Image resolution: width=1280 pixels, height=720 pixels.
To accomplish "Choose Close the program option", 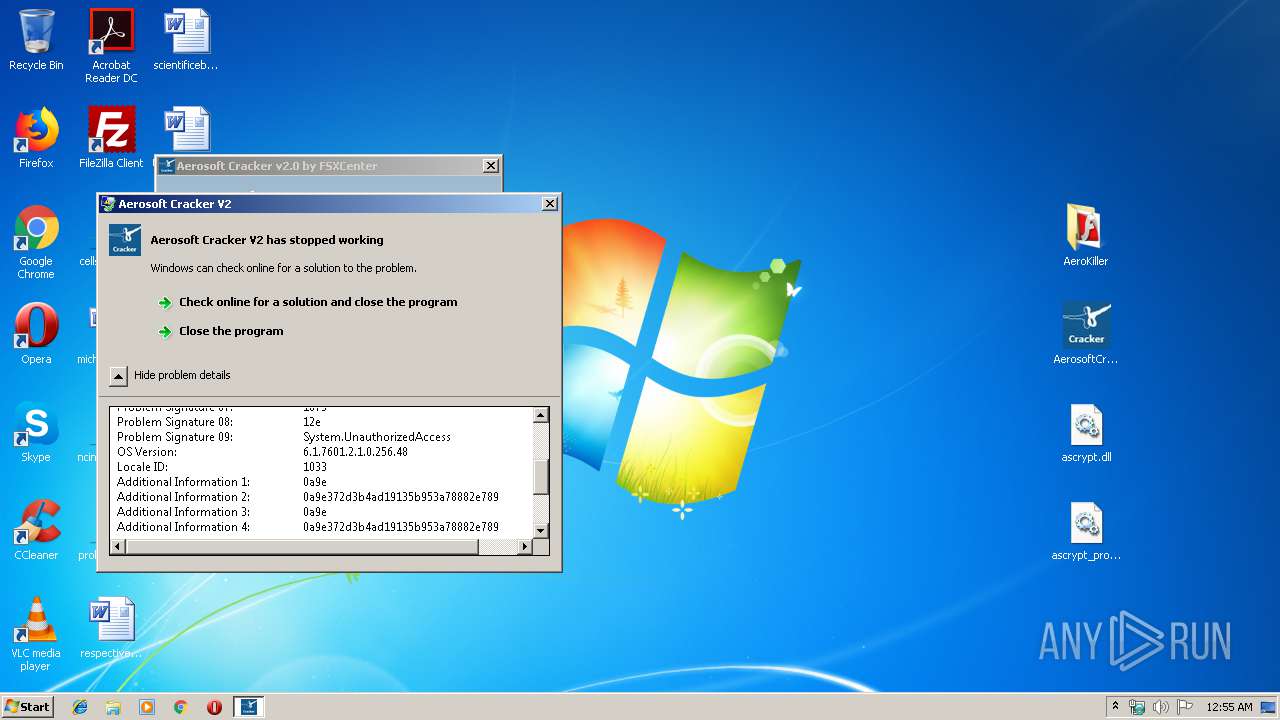I will pyautogui.click(x=231, y=331).
